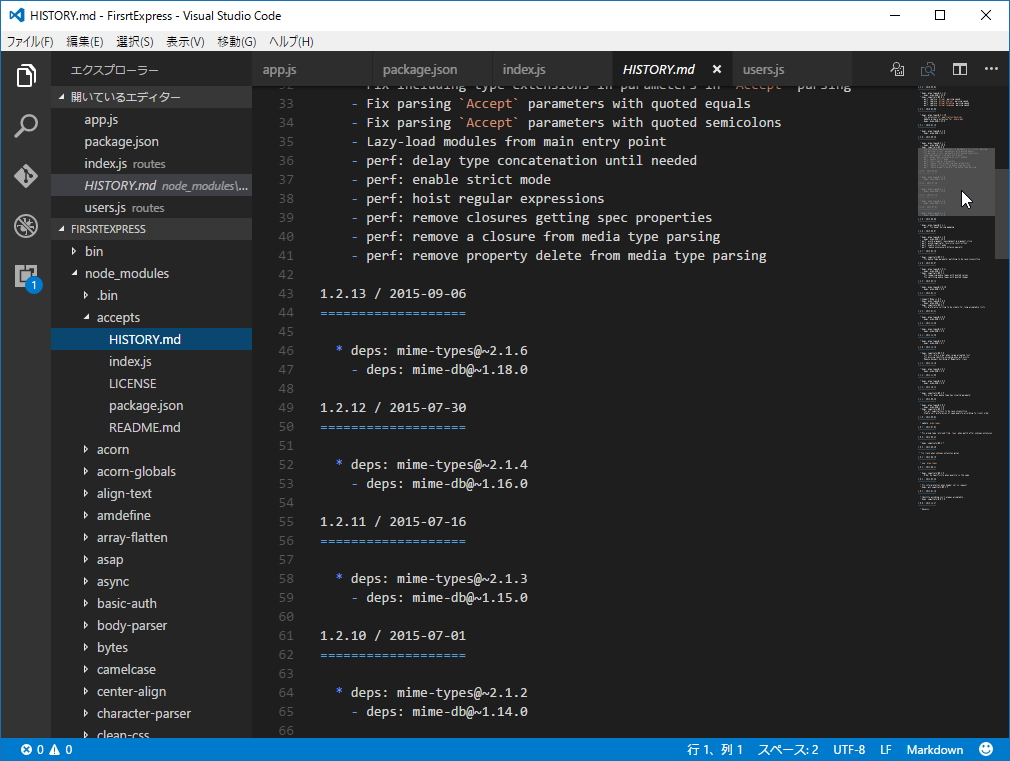The image size is (1010, 761).
Task: Select users.js routes in open editors
Action: pos(151,207)
